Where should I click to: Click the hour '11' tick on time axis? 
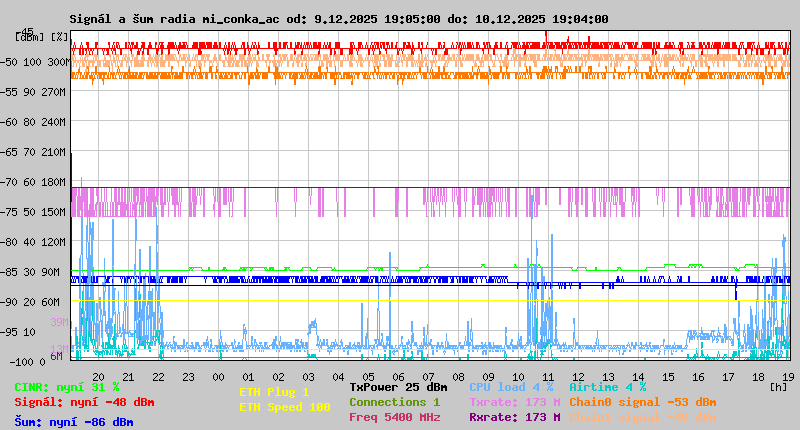[x=548, y=377]
